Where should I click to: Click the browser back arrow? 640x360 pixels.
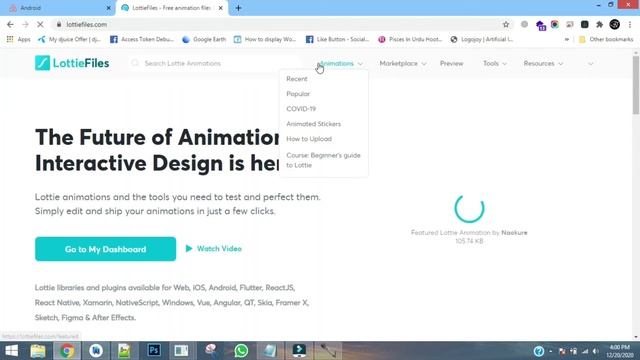[10, 24]
